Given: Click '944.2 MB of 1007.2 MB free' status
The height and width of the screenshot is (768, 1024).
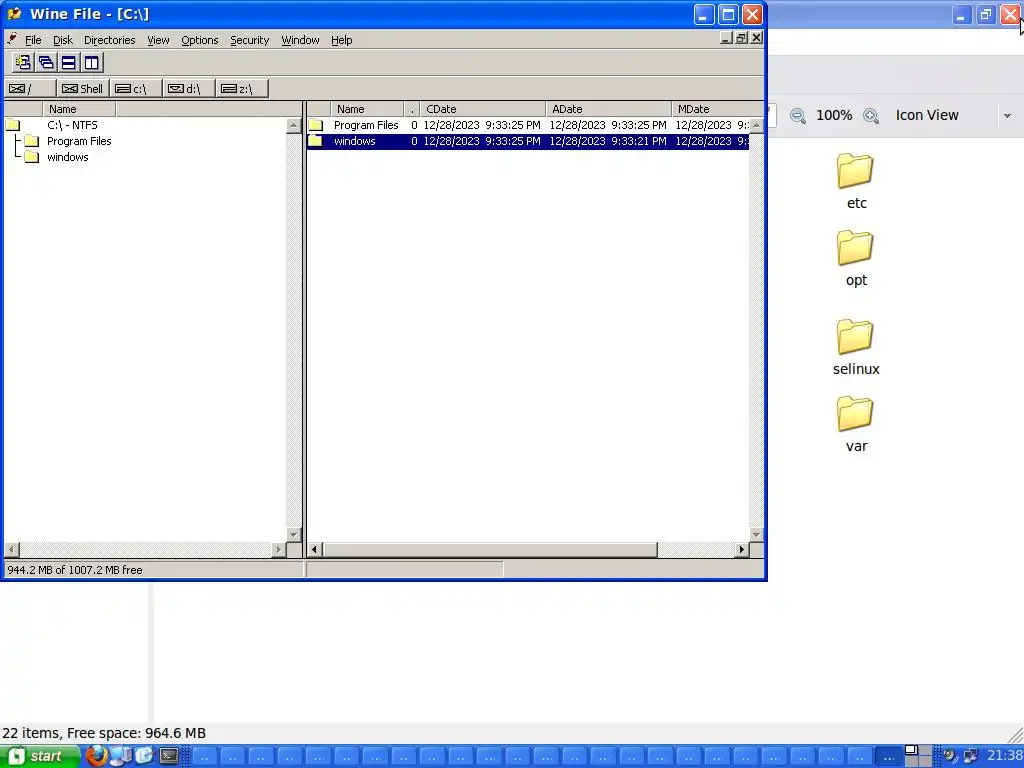Looking at the screenshot, I should pos(74,570).
